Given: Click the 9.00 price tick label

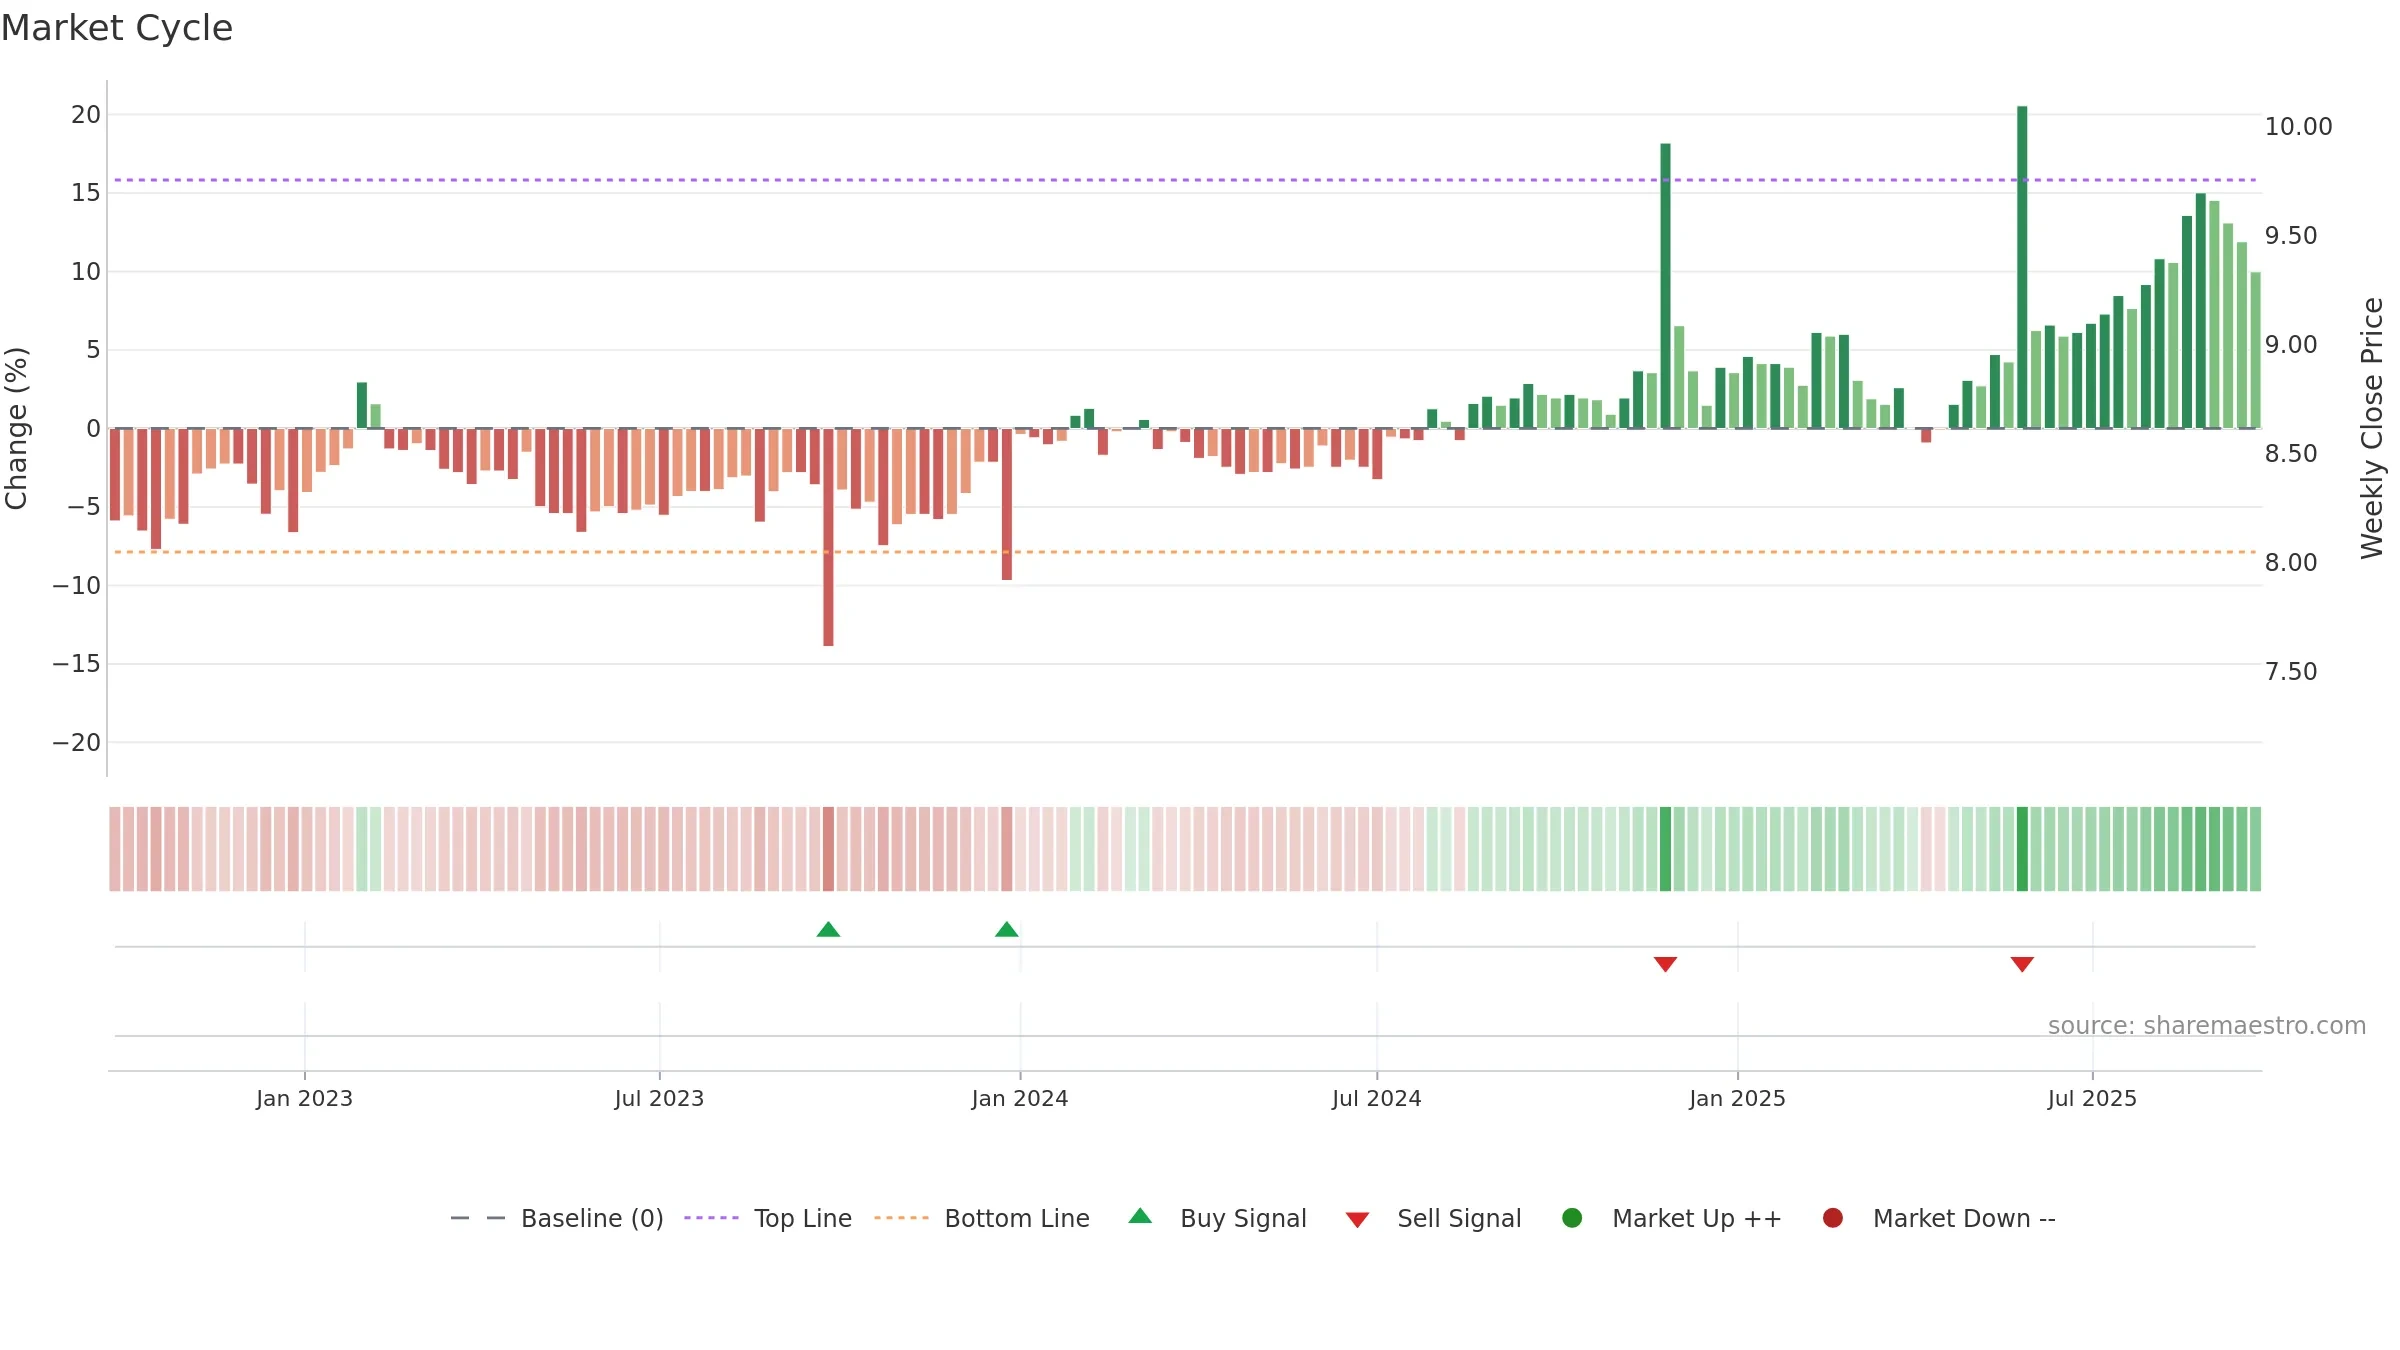Looking at the screenshot, I should click(2290, 345).
